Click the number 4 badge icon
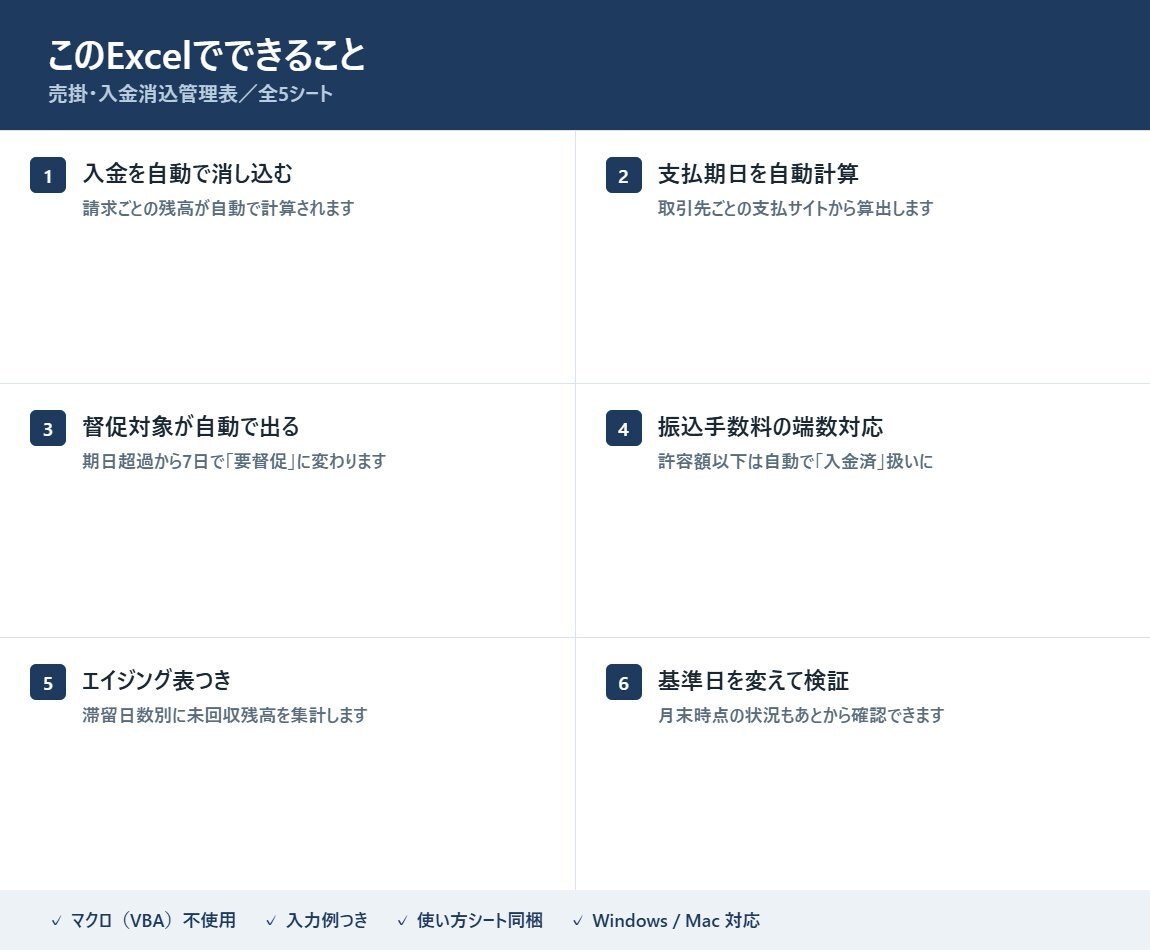 (x=623, y=428)
